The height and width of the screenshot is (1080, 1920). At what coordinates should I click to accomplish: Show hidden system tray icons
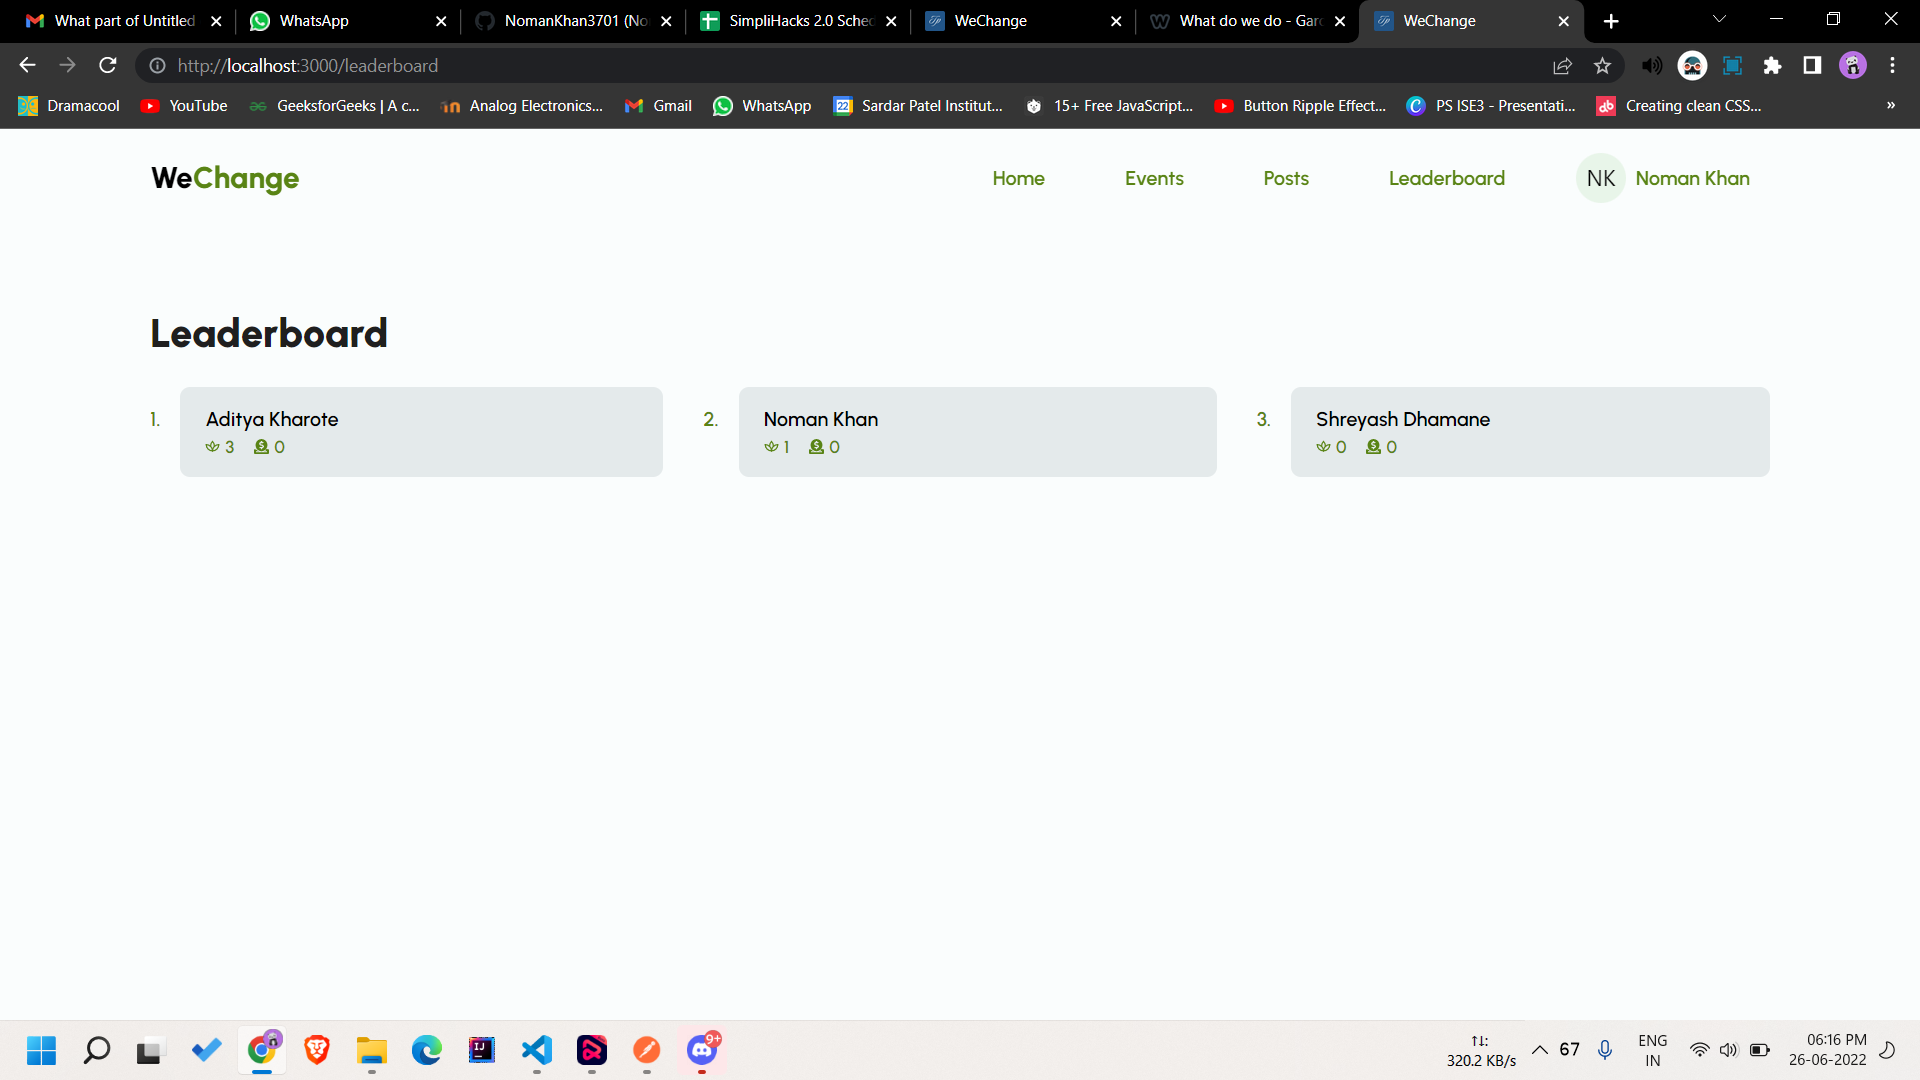pos(1540,1050)
